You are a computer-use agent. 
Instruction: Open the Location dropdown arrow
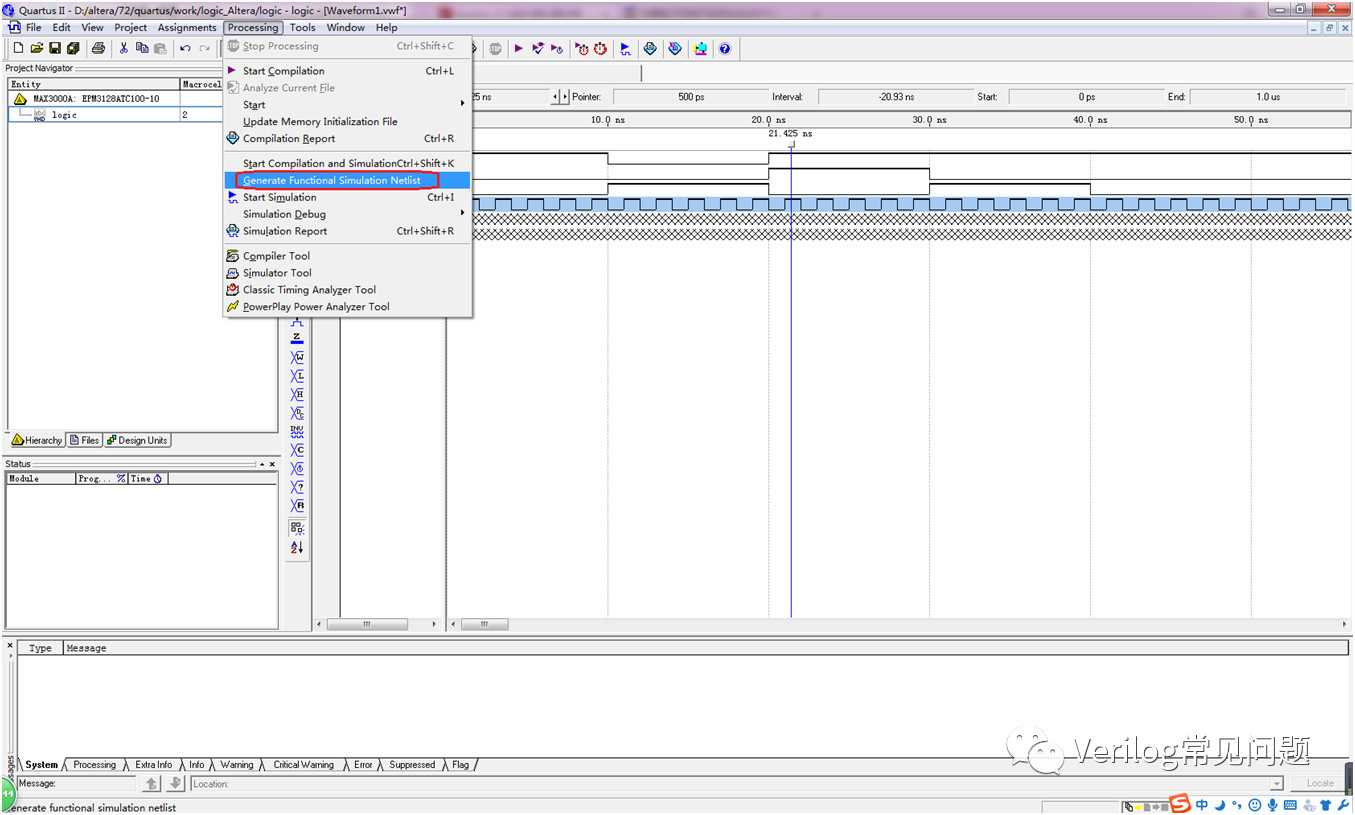pos(1277,784)
